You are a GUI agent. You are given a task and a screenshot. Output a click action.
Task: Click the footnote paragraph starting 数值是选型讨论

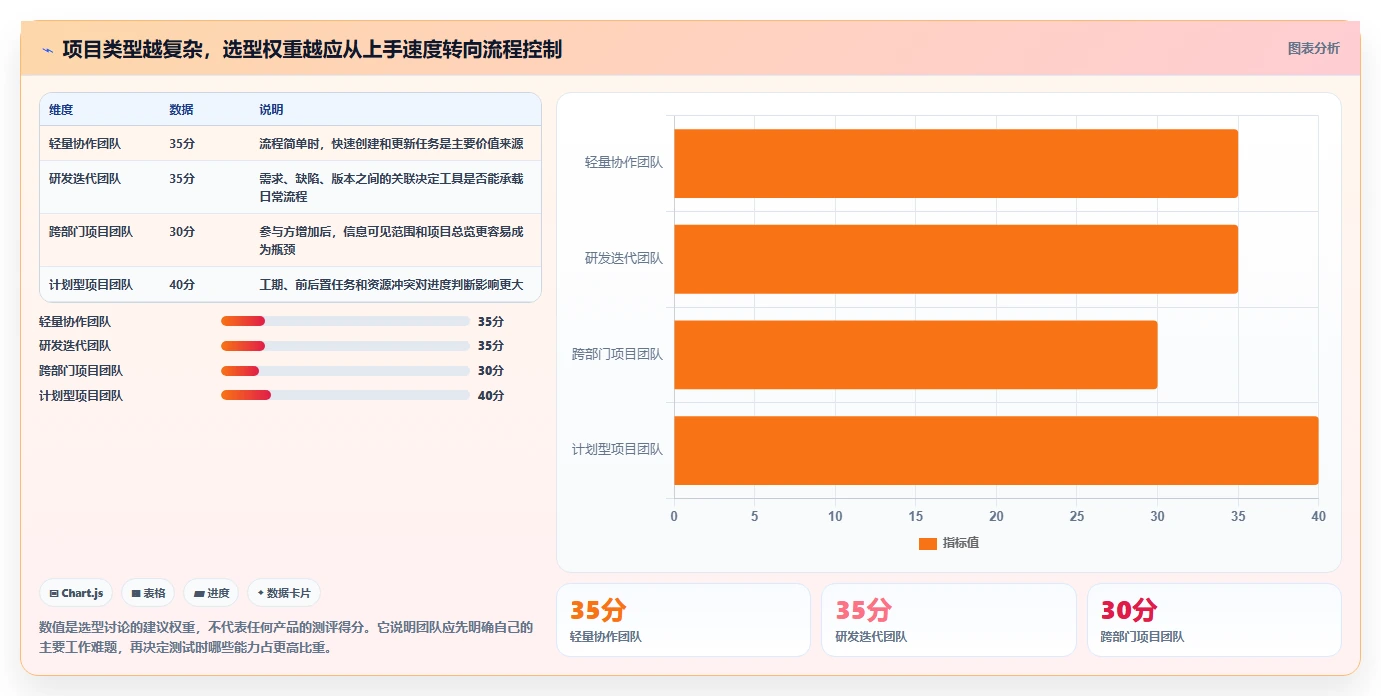(286, 637)
